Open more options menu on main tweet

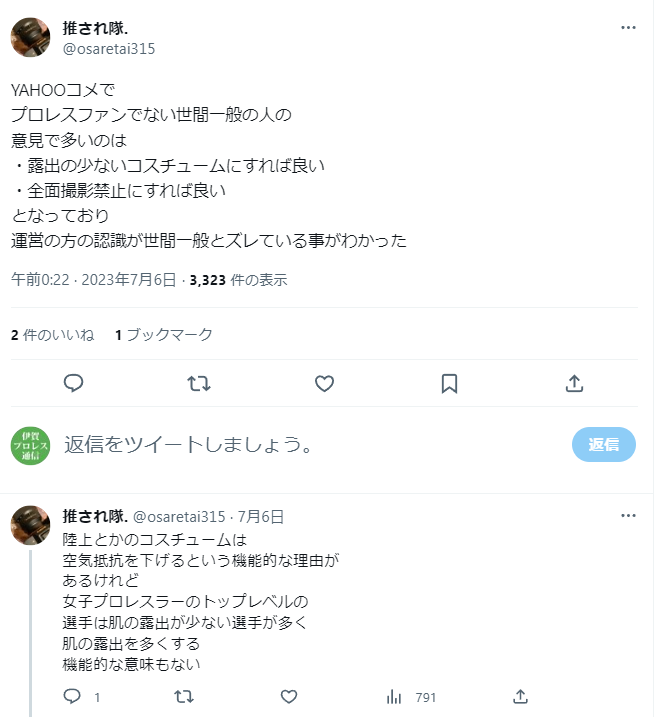click(x=628, y=28)
